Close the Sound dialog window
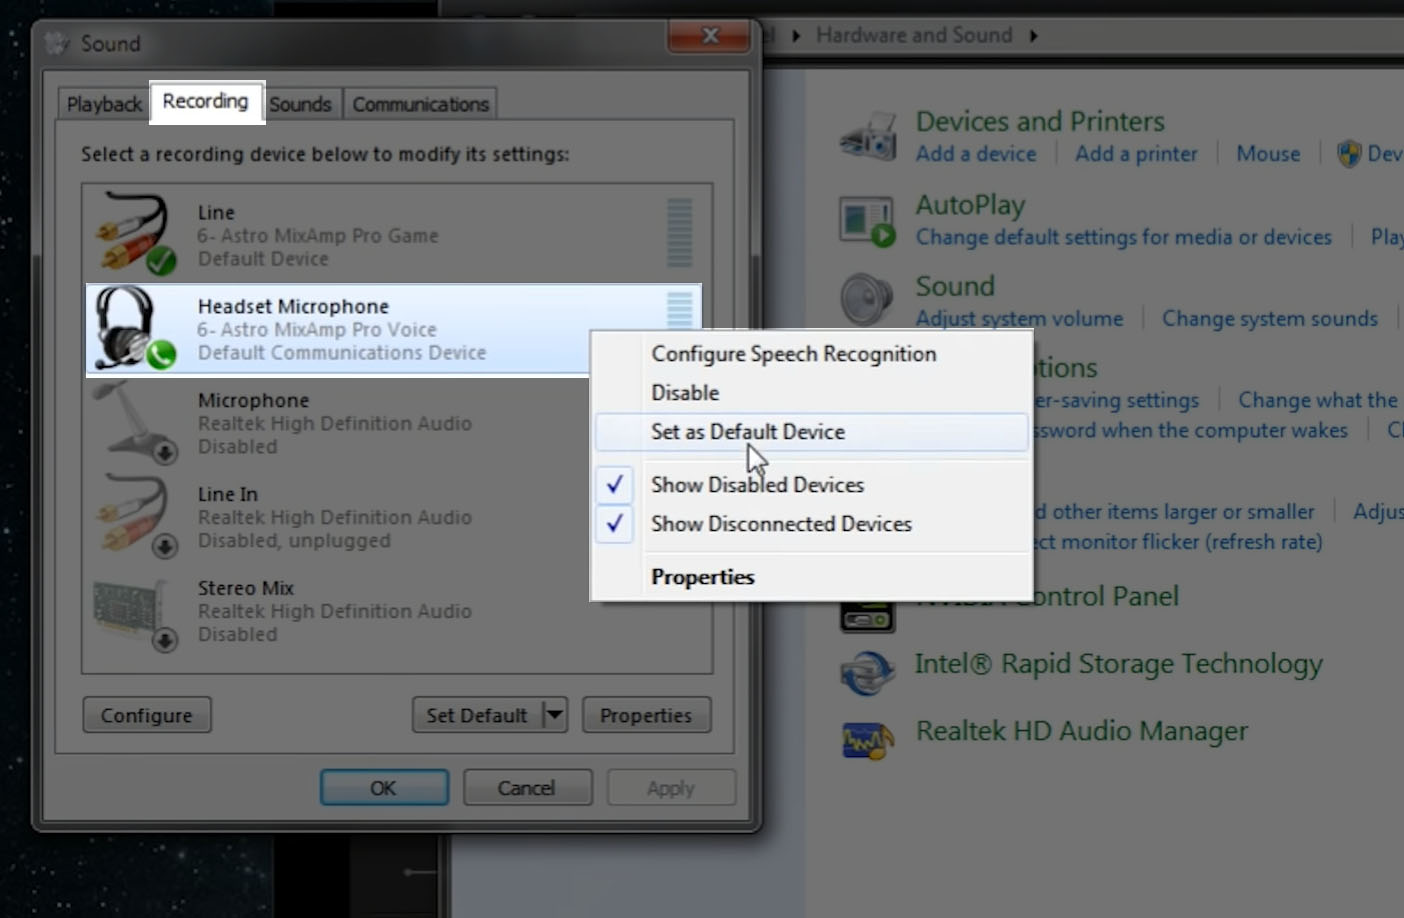This screenshot has height=918, width=1404. point(709,36)
